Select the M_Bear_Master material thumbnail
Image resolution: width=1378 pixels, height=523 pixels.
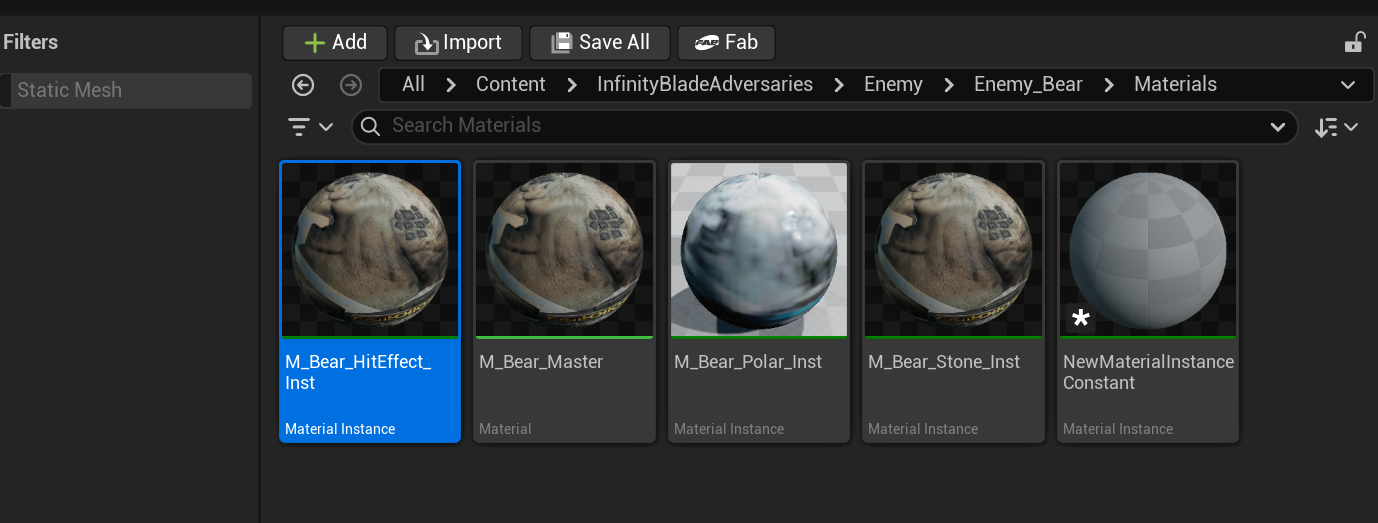(564, 250)
